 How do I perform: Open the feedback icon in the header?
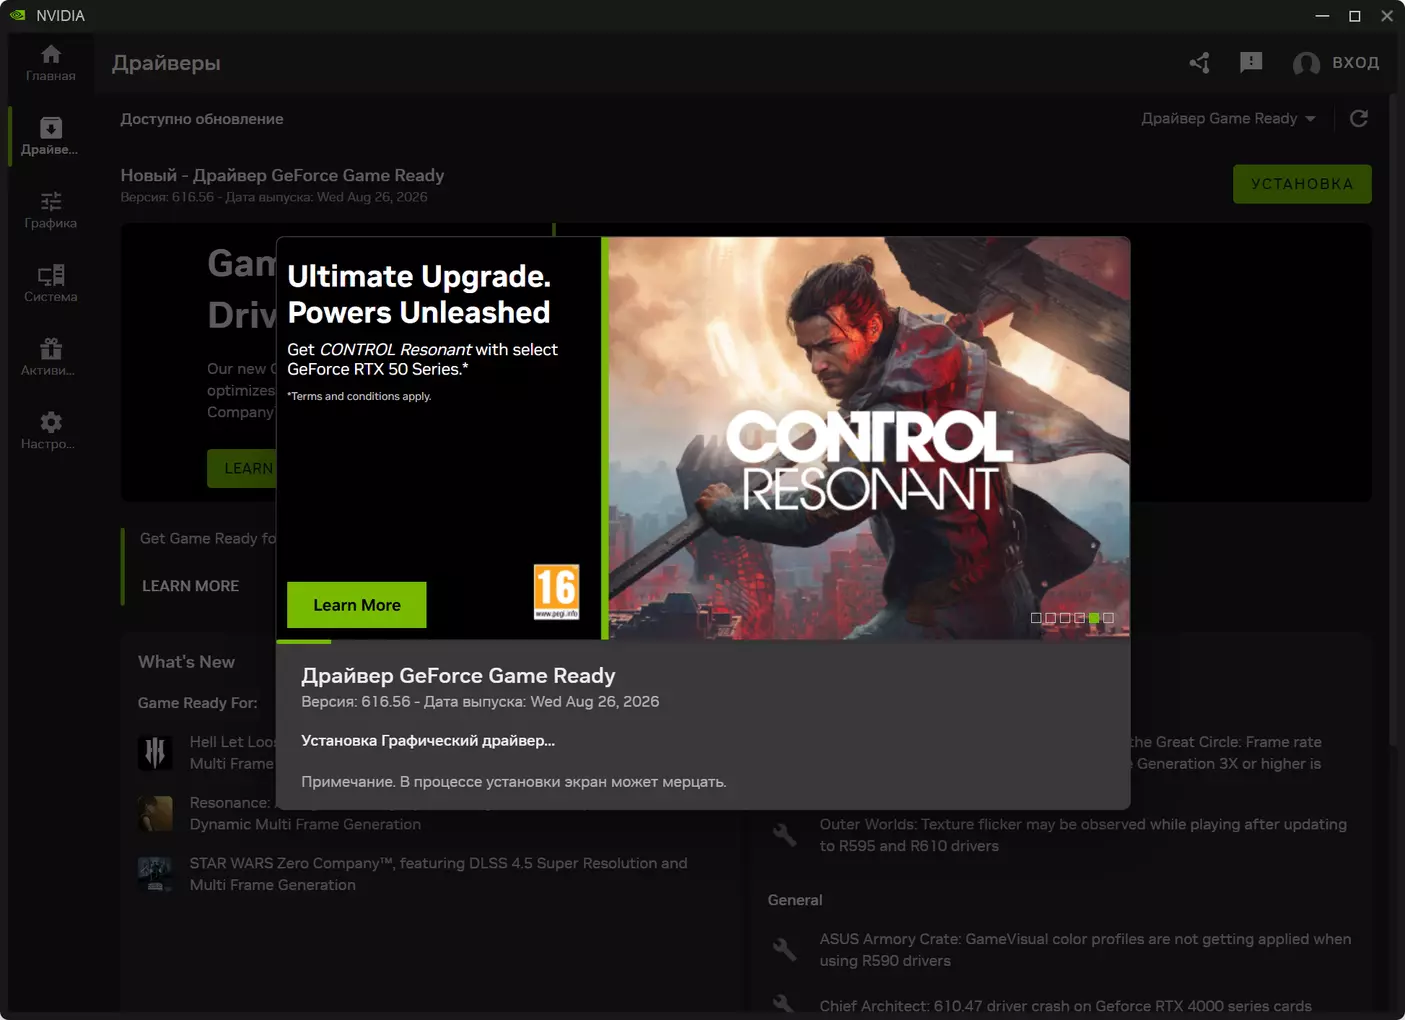click(1251, 63)
